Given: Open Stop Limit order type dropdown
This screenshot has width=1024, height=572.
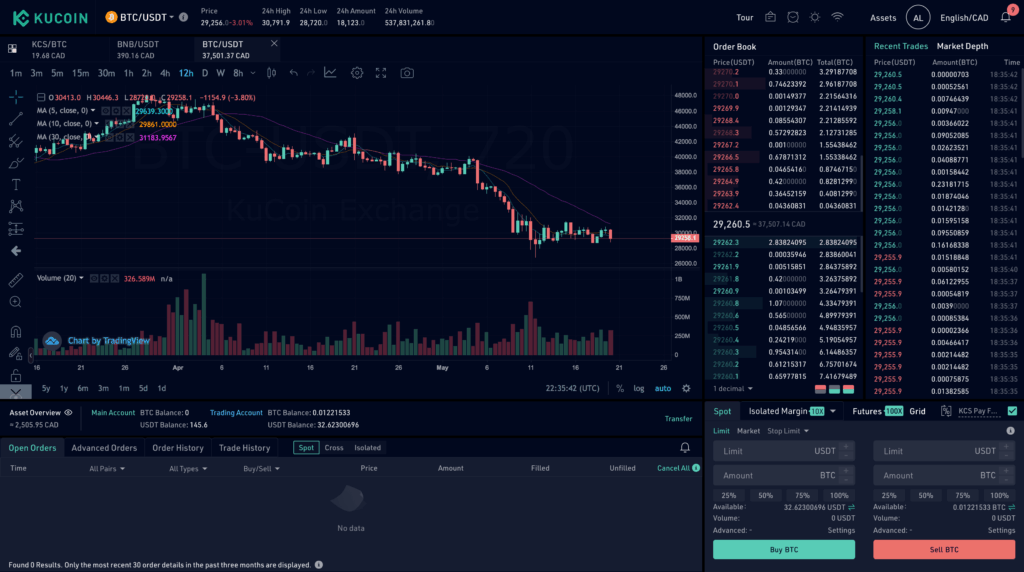Looking at the screenshot, I should (788, 431).
